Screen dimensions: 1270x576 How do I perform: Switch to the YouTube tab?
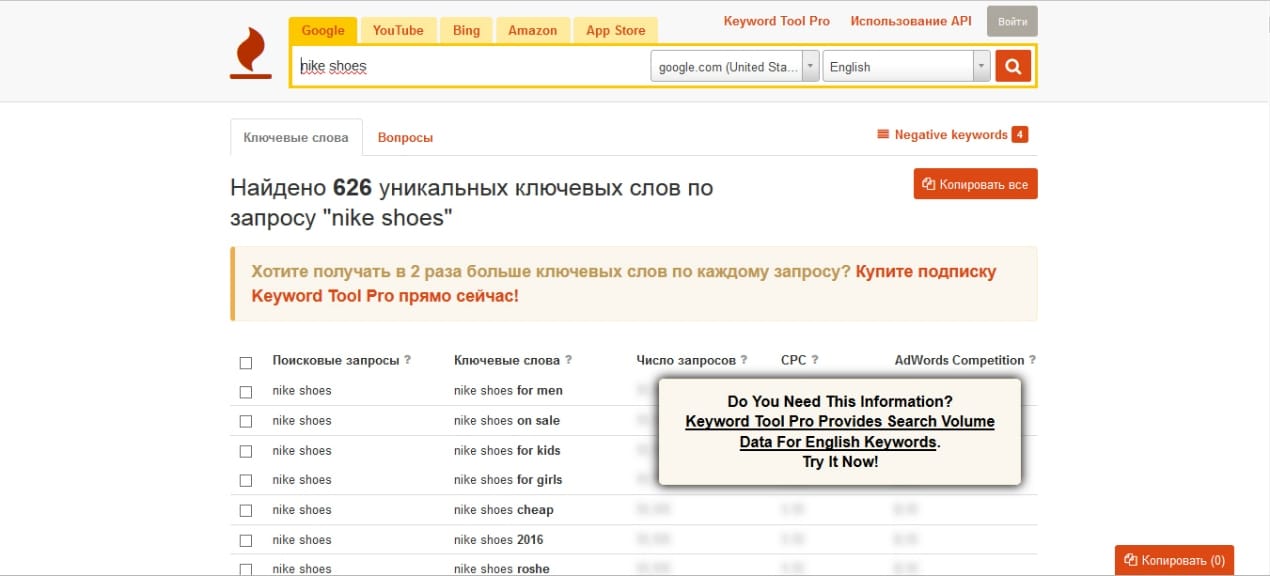click(x=398, y=30)
